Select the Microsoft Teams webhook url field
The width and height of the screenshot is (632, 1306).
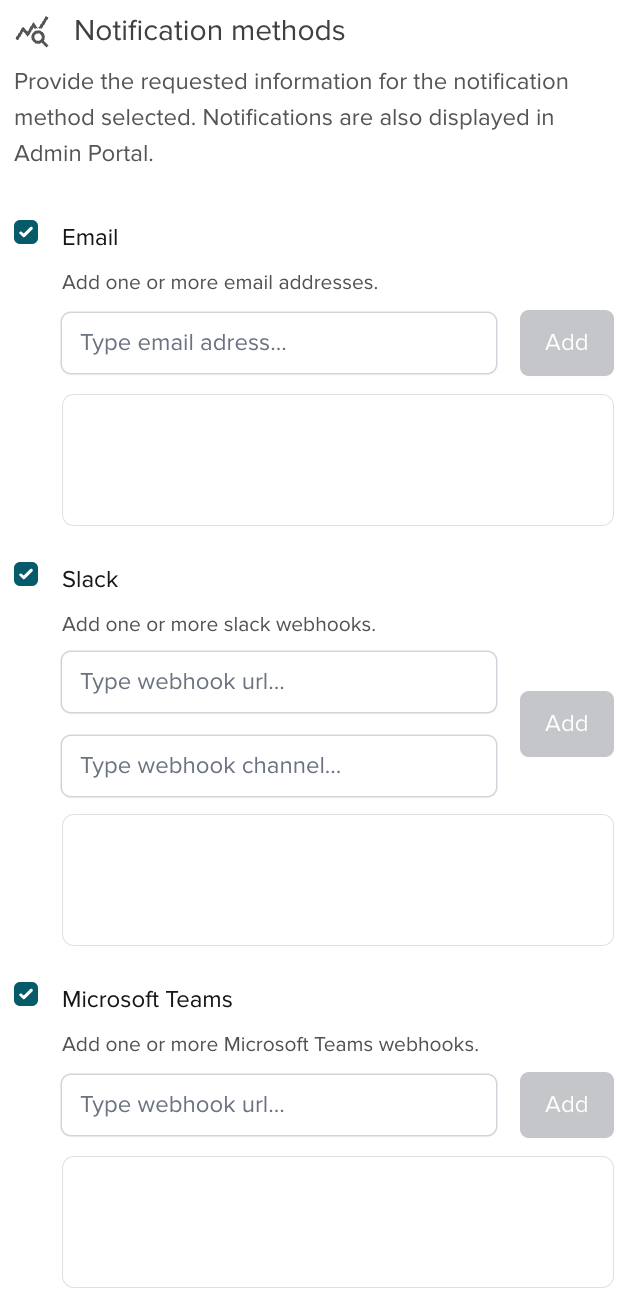point(279,1104)
